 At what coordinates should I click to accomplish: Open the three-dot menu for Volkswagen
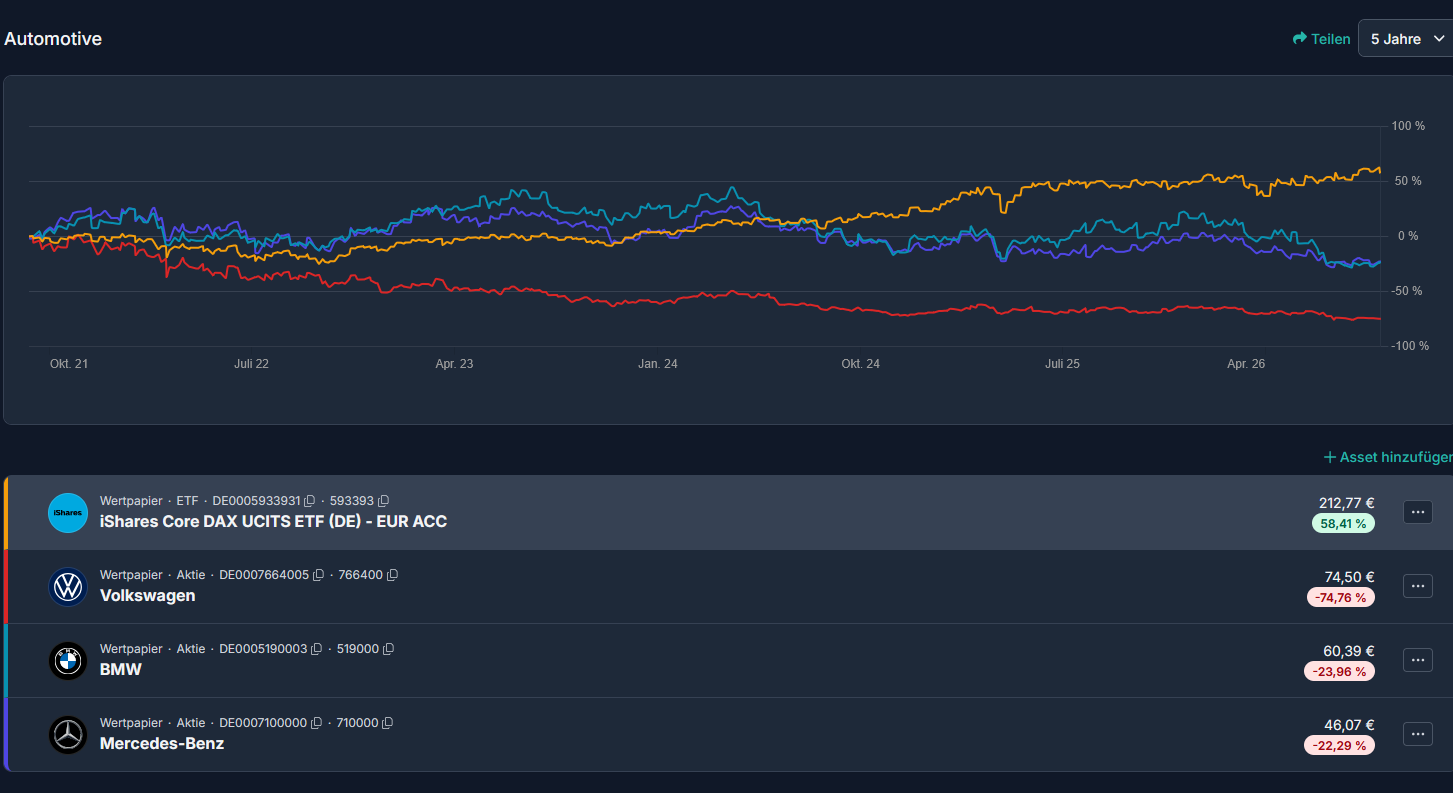[1418, 586]
